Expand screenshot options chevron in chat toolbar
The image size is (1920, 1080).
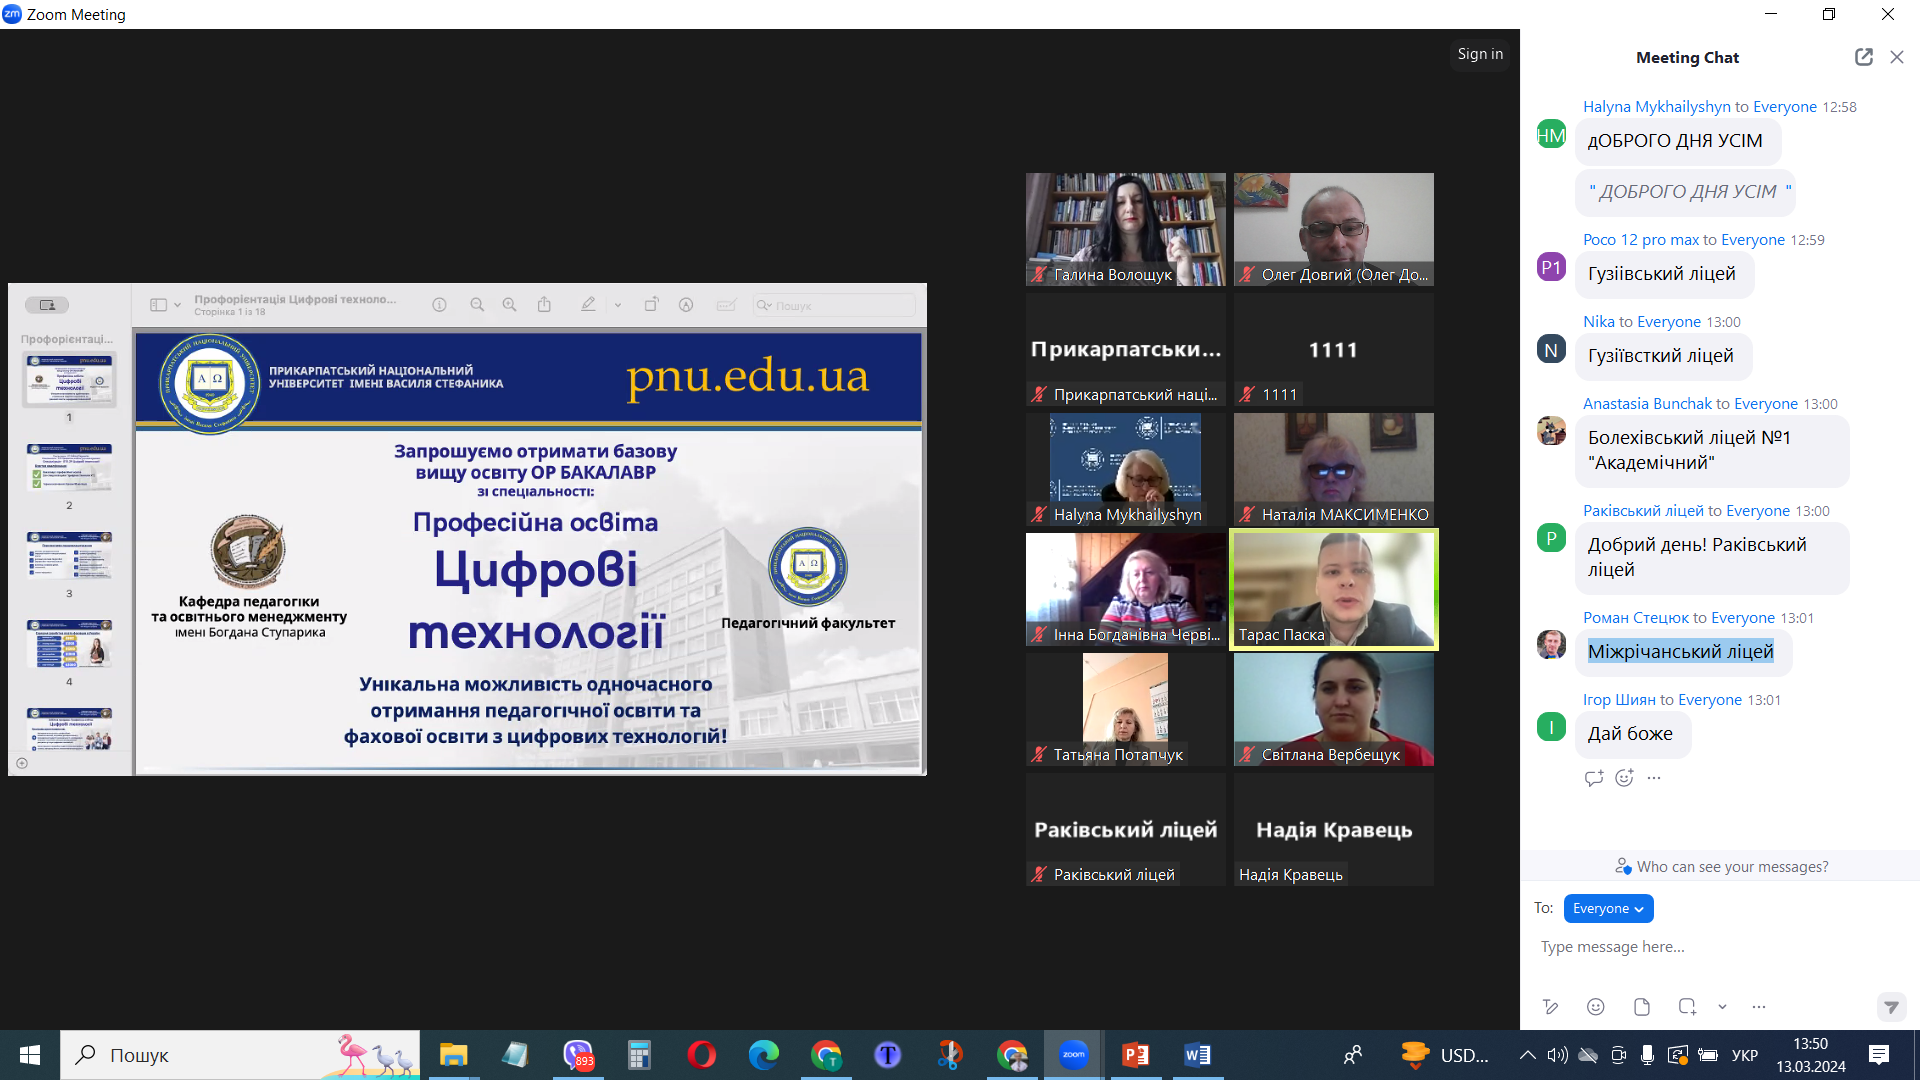click(1722, 1007)
